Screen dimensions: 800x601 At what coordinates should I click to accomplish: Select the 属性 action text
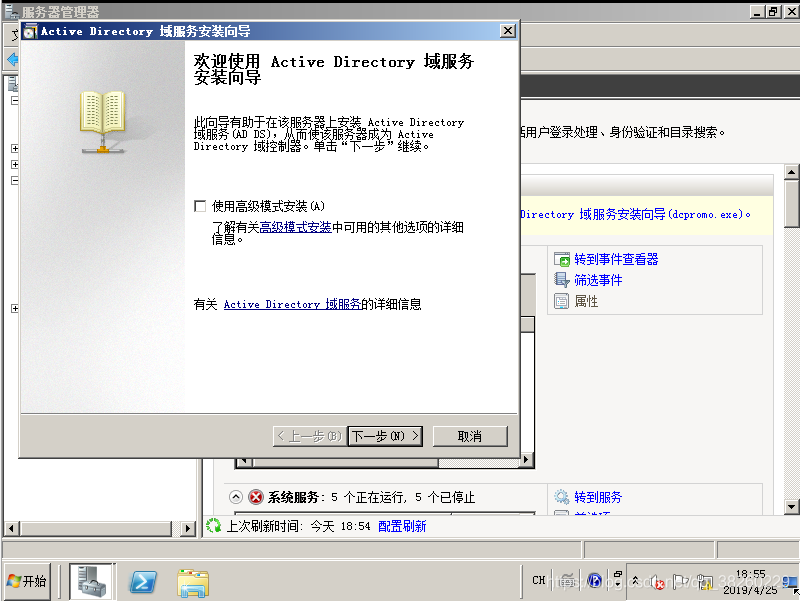pyautogui.click(x=586, y=302)
